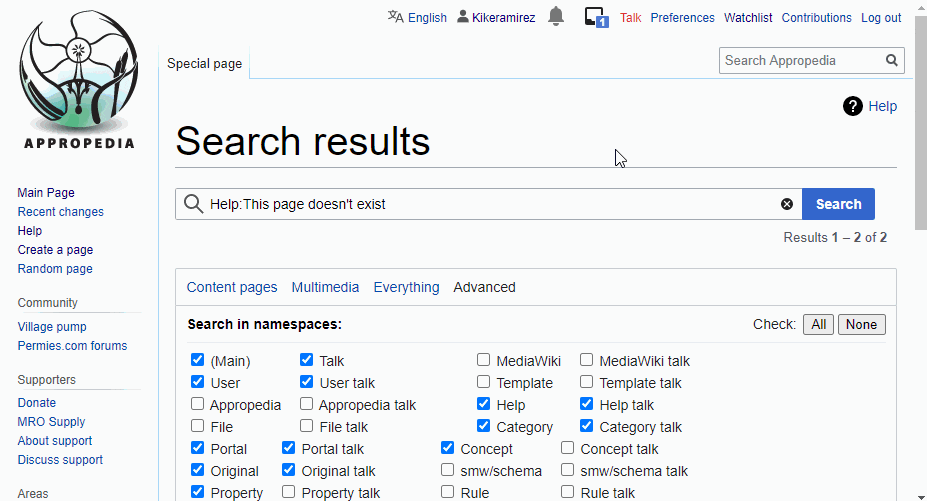
Task: Enable the MediaWiki namespace checkbox
Action: (x=484, y=360)
